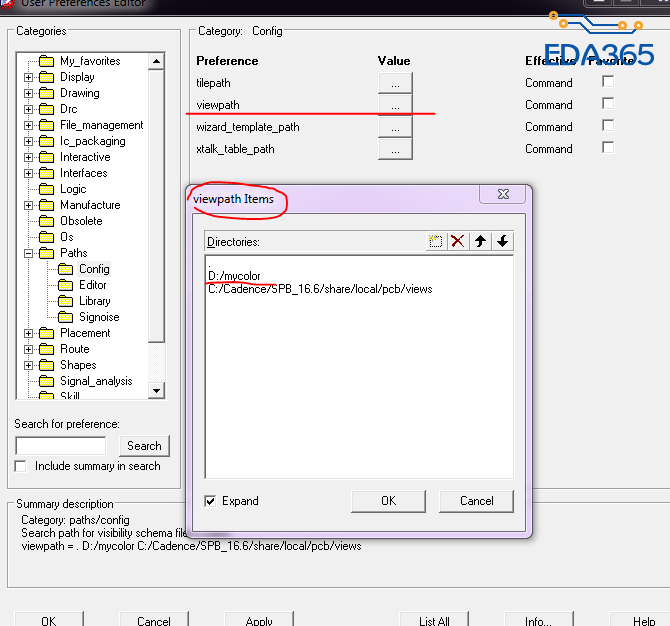Click the tilepath preference name
The image size is (670, 626).
pyautogui.click(x=213, y=83)
